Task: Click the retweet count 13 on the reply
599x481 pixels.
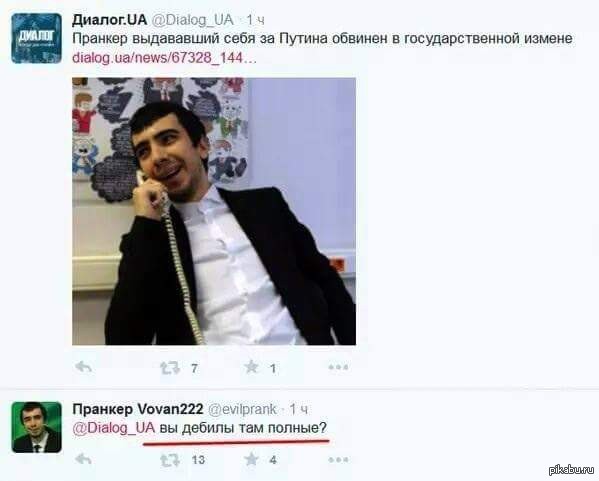Action: click(198, 460)
